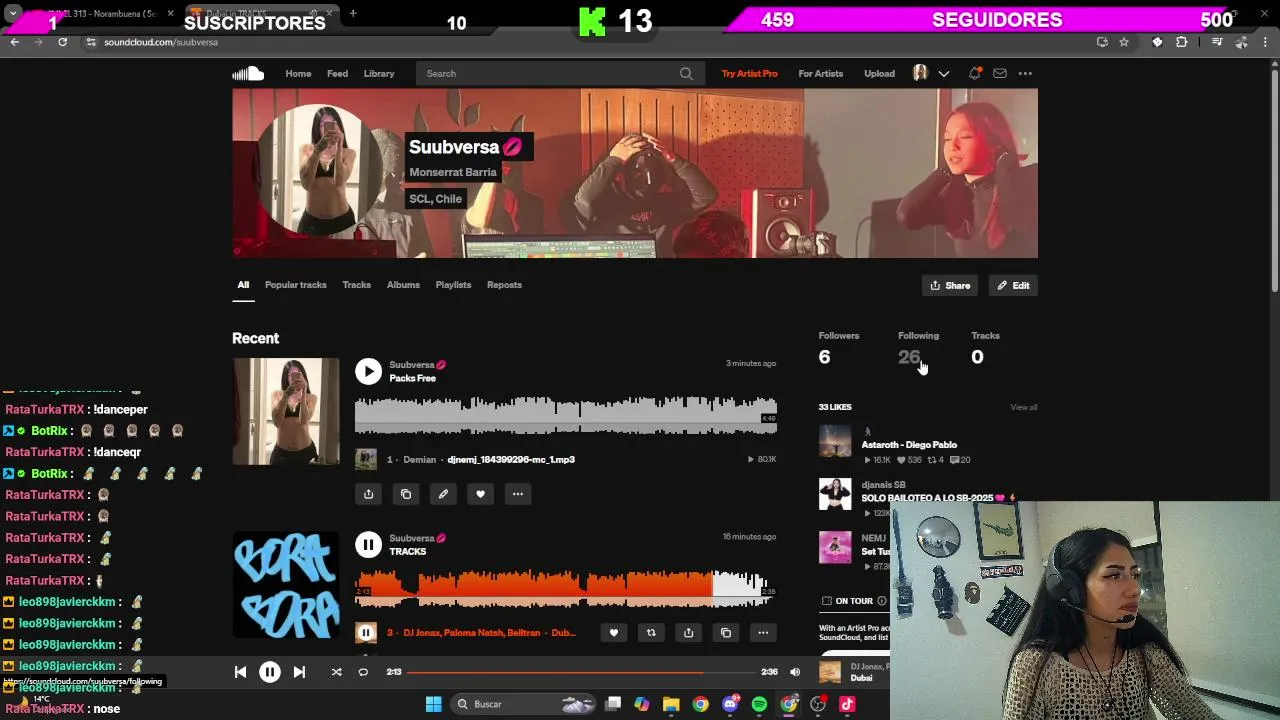Copy TRACKS playlist link

(726, 632)
